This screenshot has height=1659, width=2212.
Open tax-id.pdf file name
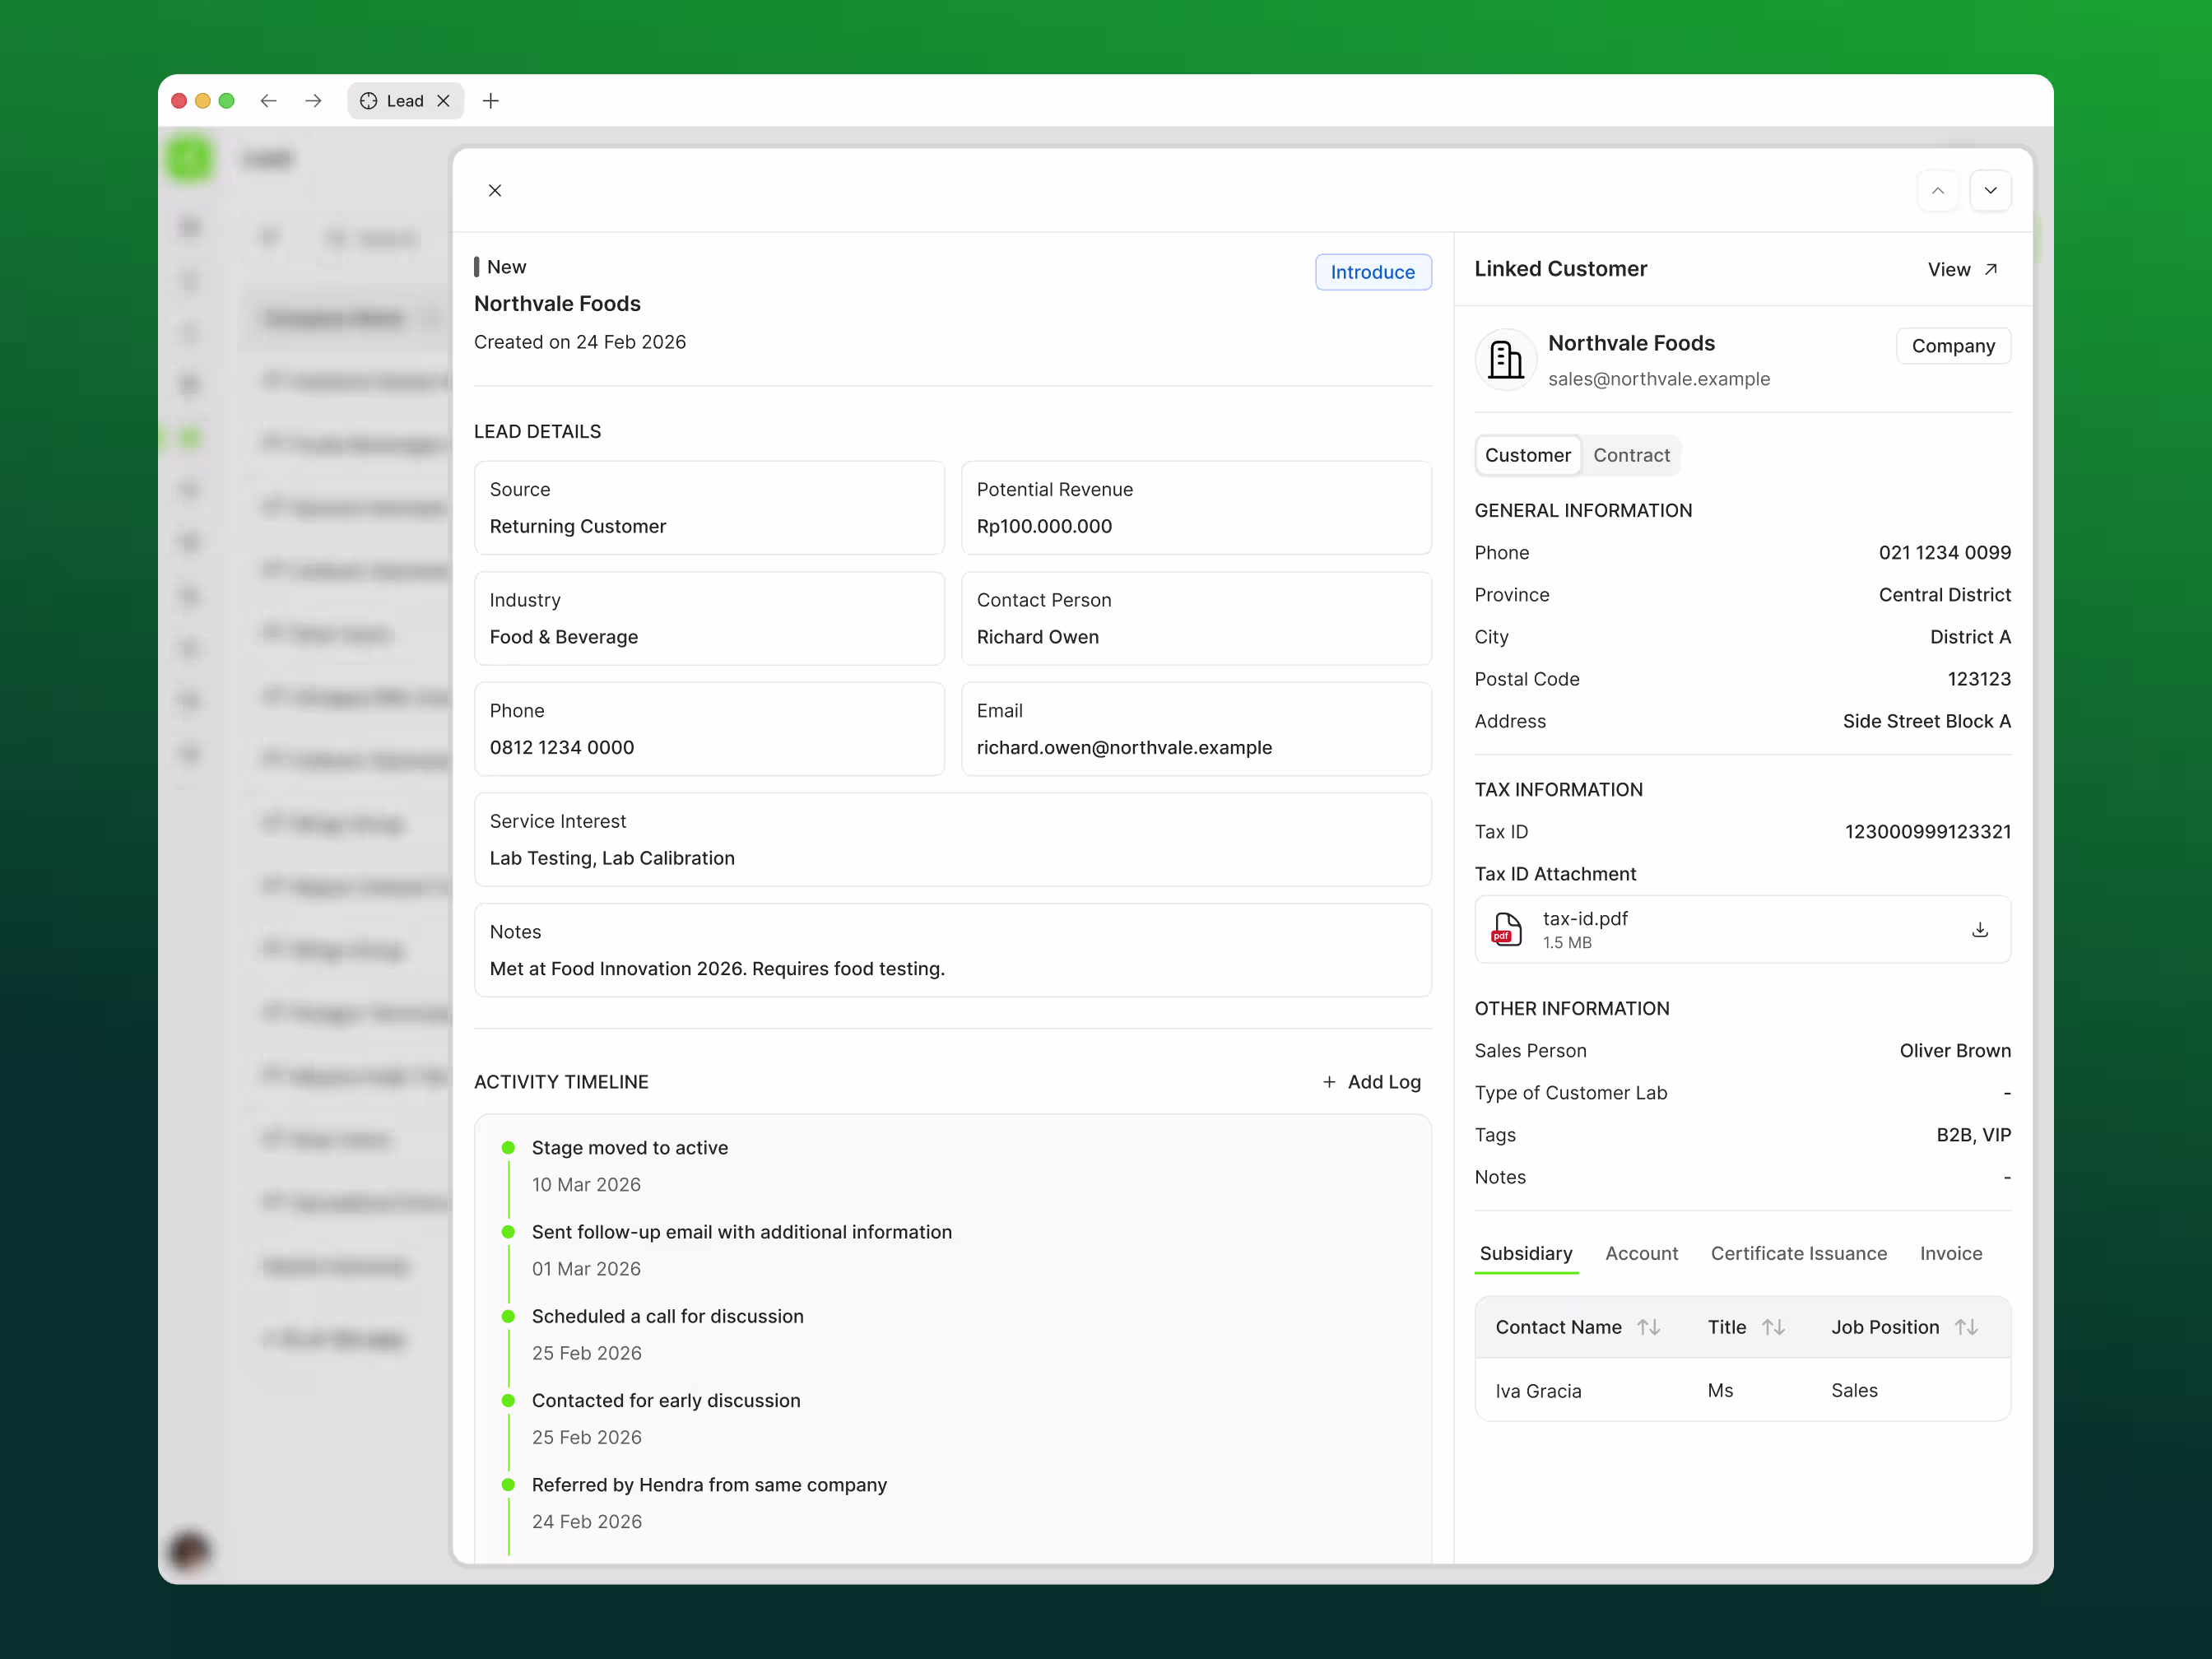coord(1584,918)
